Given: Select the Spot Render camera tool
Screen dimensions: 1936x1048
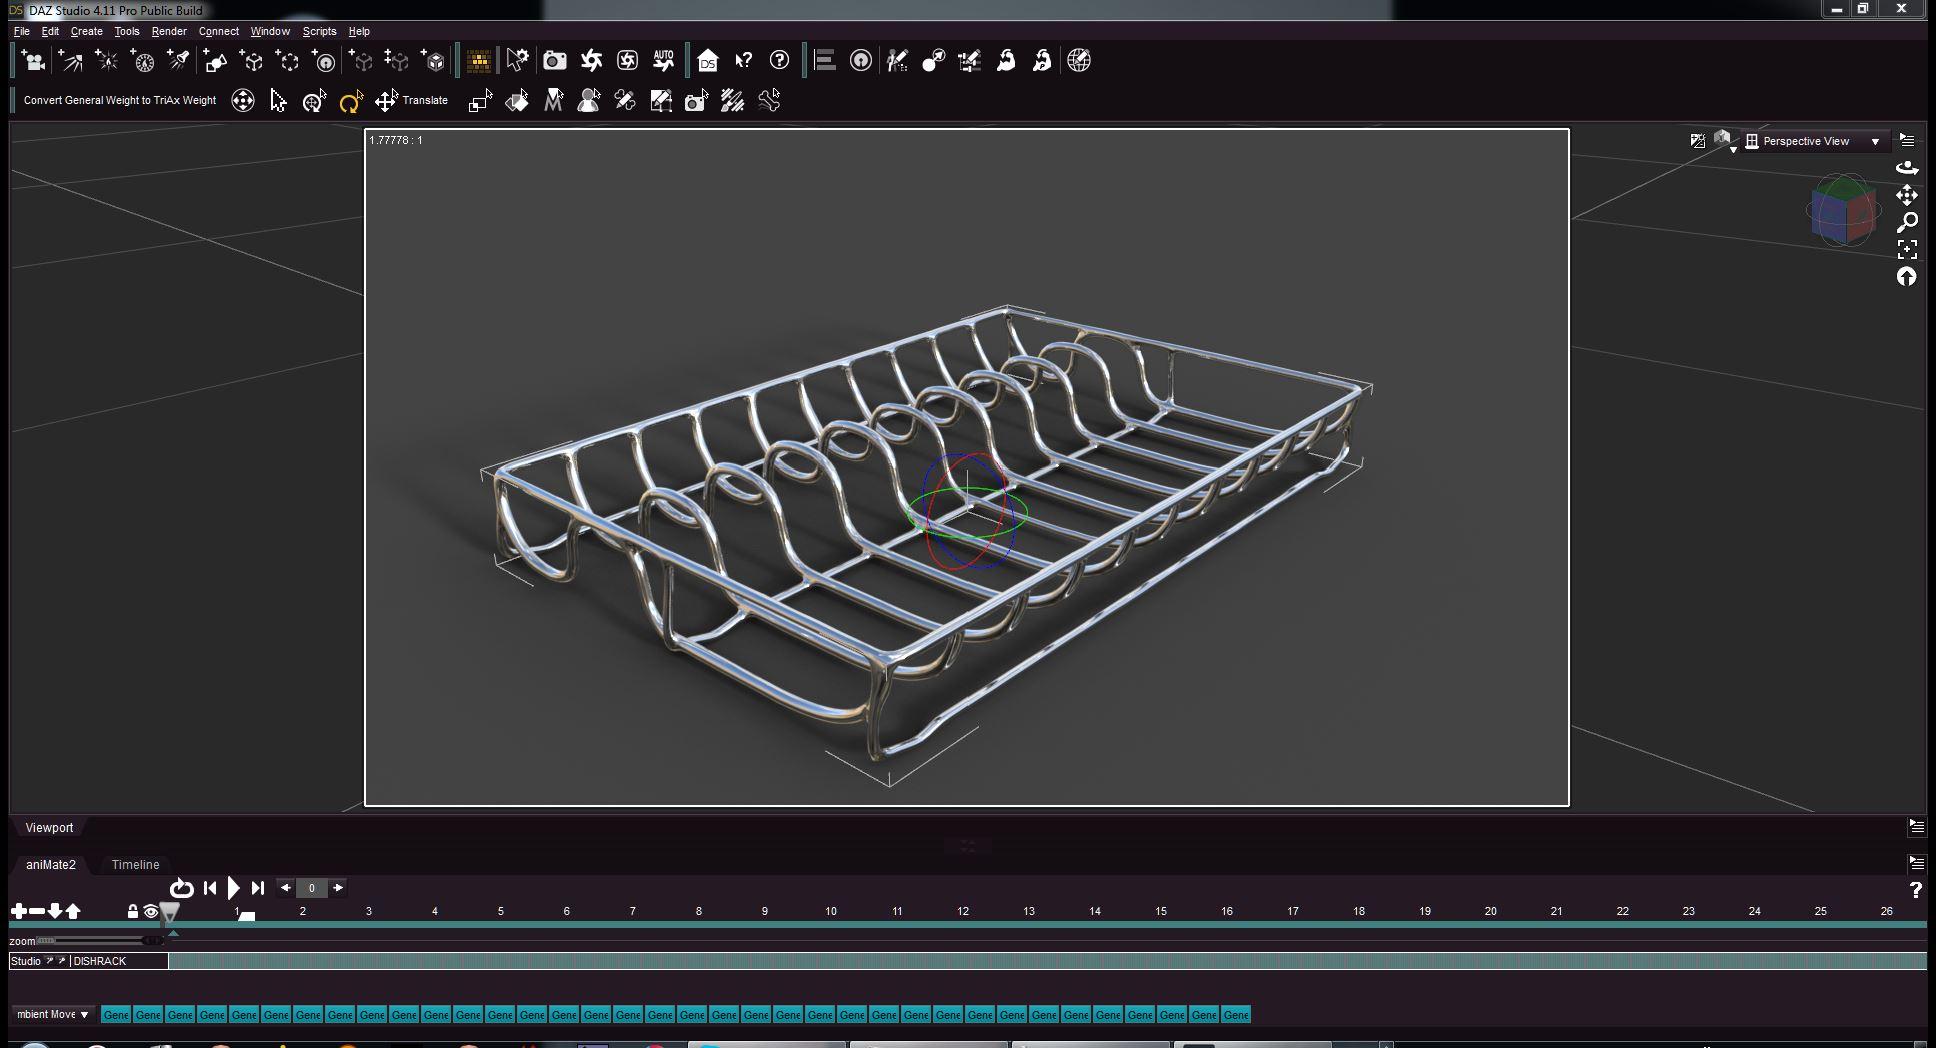Looking at the screenshot, I should click(697, 101).
